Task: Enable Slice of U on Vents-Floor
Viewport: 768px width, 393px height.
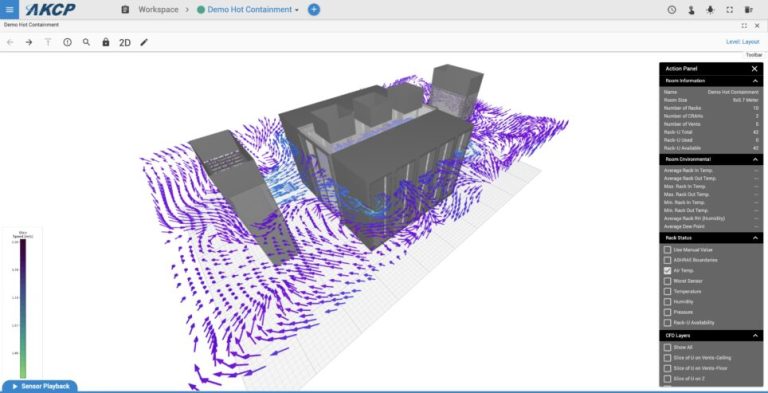Action: point(667,368)
